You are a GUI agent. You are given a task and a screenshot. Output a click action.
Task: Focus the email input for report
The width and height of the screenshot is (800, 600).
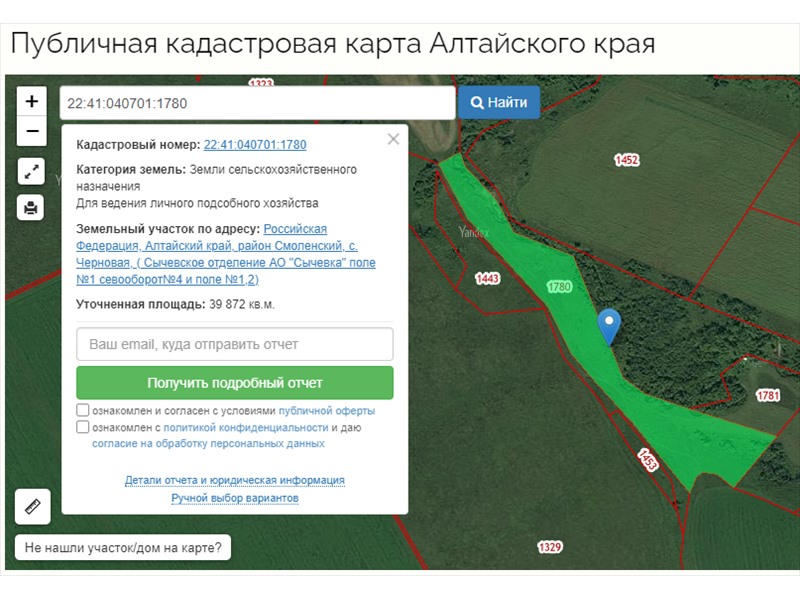(235, 344)
